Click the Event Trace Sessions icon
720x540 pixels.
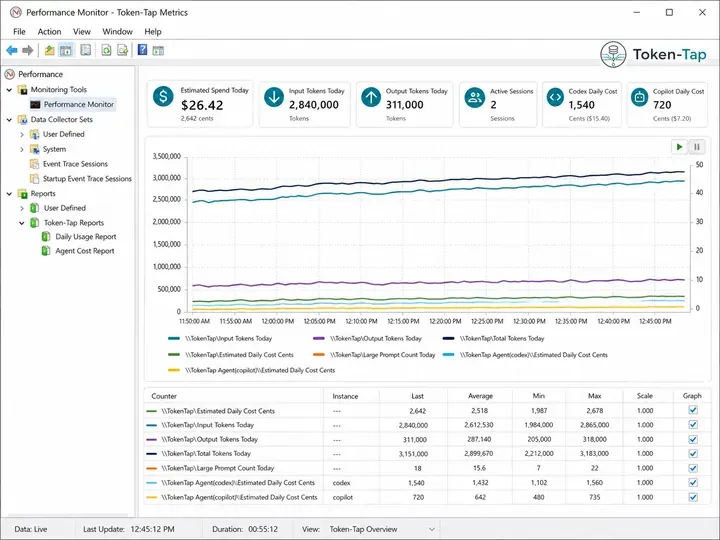[34, 164]
